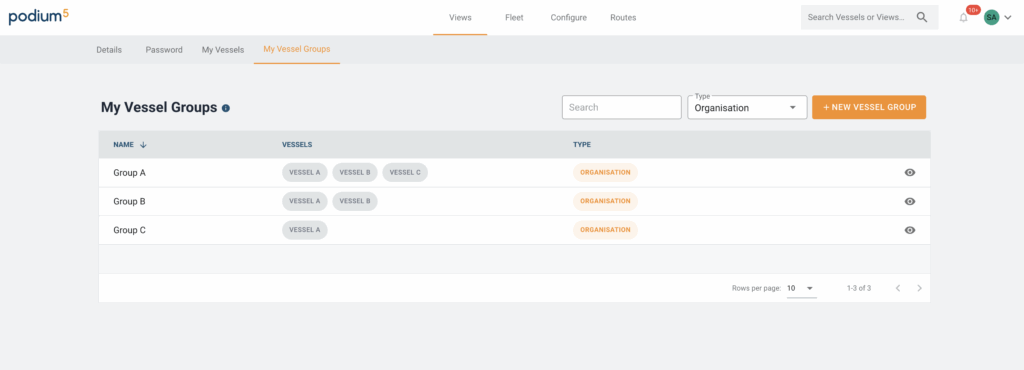This screenshot has height=370, width=1024.
Task: Open the Routes menu
Action: coord(623,18)
